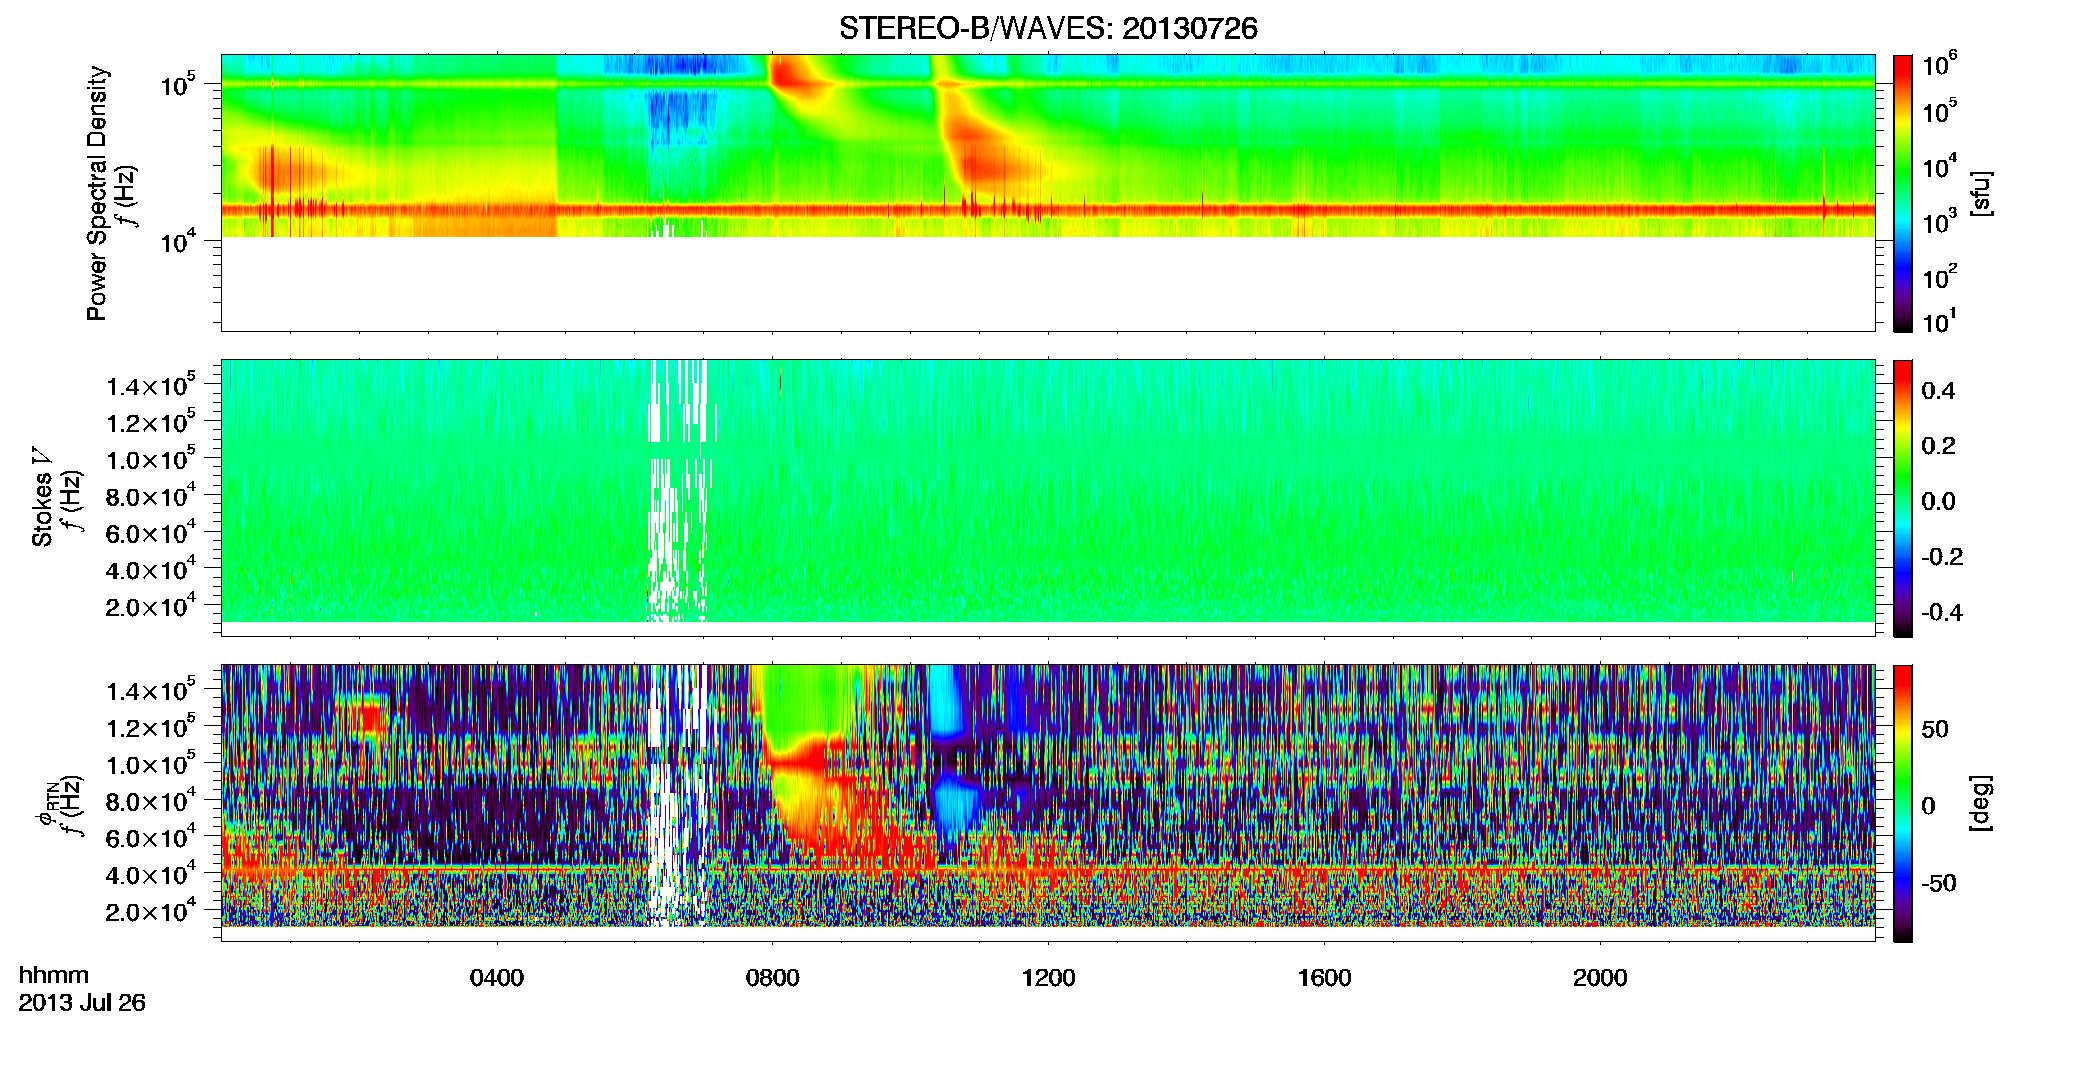Click the 0.4 tick on the Stokes V colorbar
2096x1080 pixels.
1938,391
